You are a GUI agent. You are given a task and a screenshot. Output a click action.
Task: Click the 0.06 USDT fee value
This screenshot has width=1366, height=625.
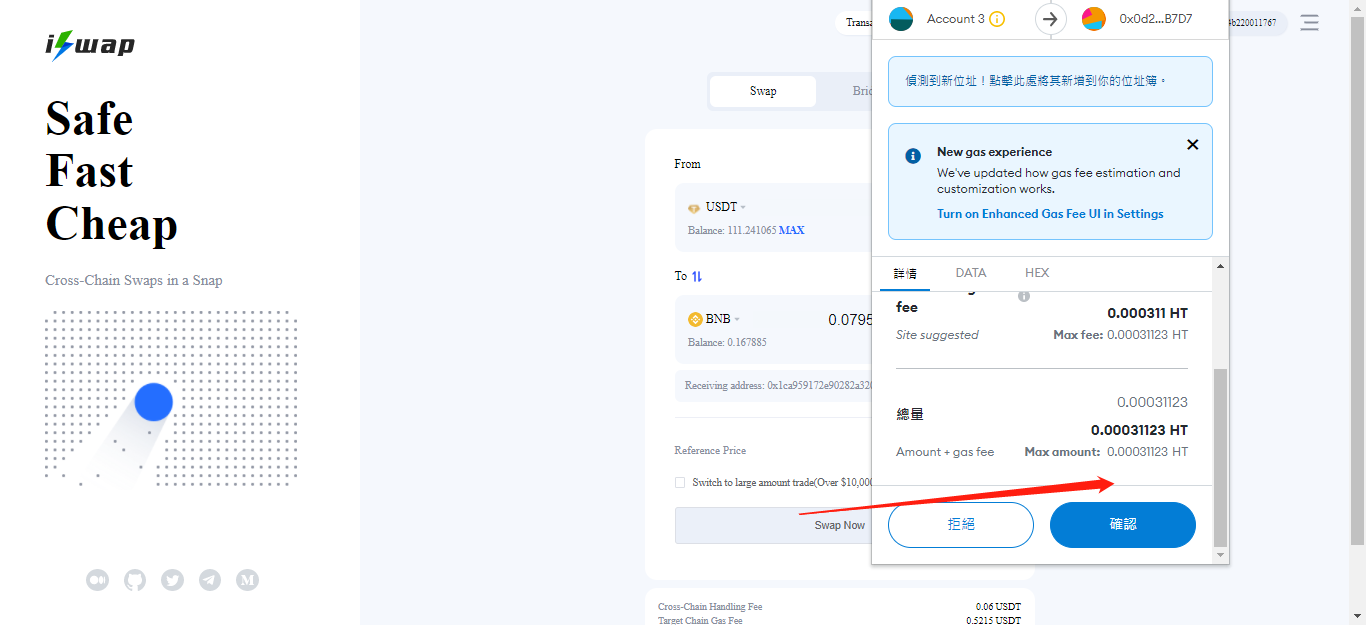click(999, 607)
